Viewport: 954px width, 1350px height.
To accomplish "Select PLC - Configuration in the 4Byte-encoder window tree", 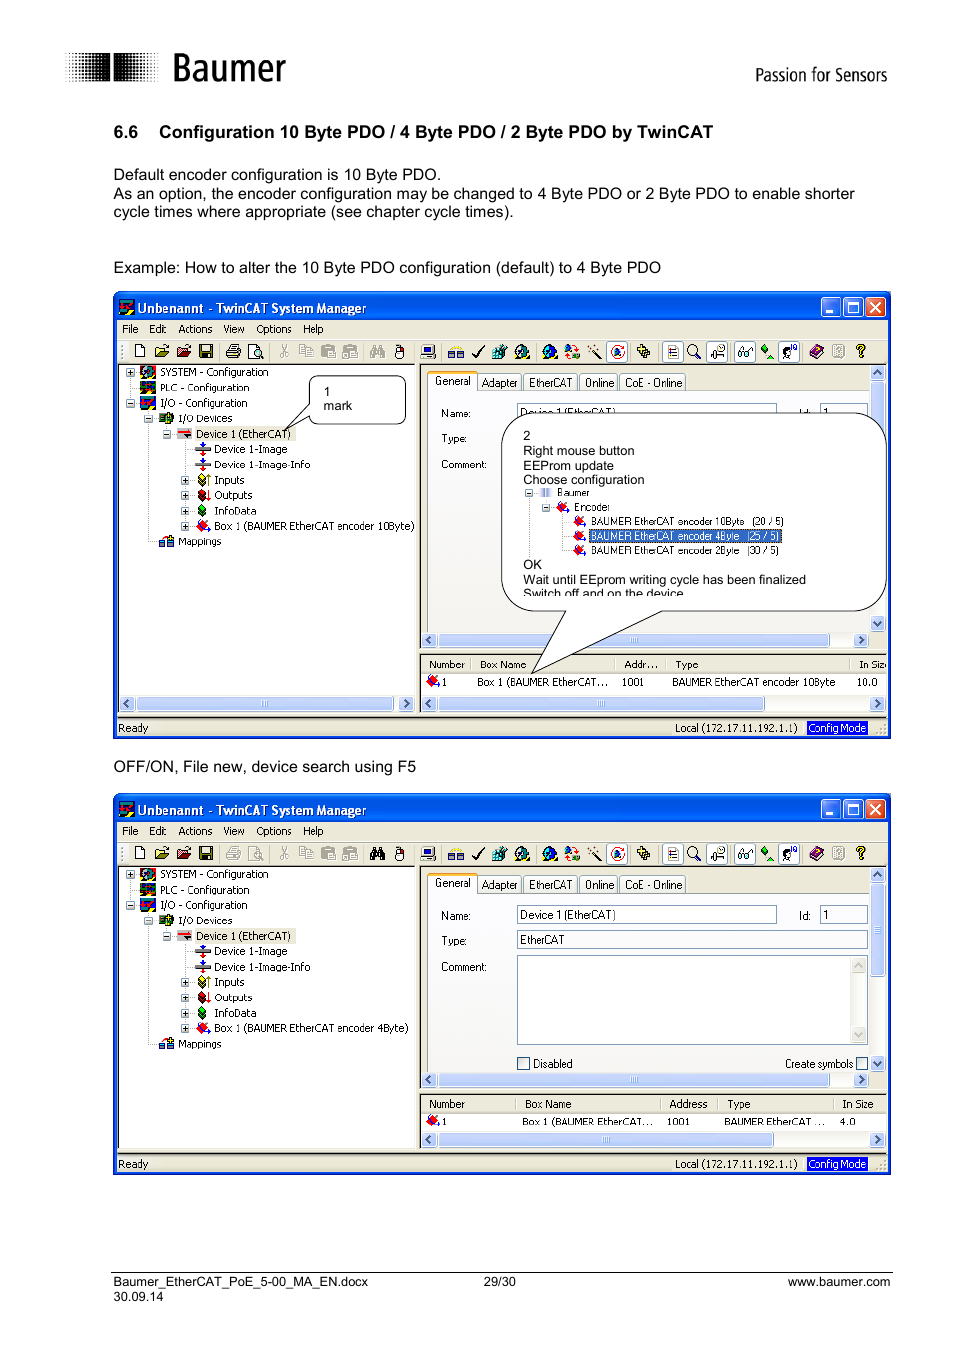I will pos(204,890).
